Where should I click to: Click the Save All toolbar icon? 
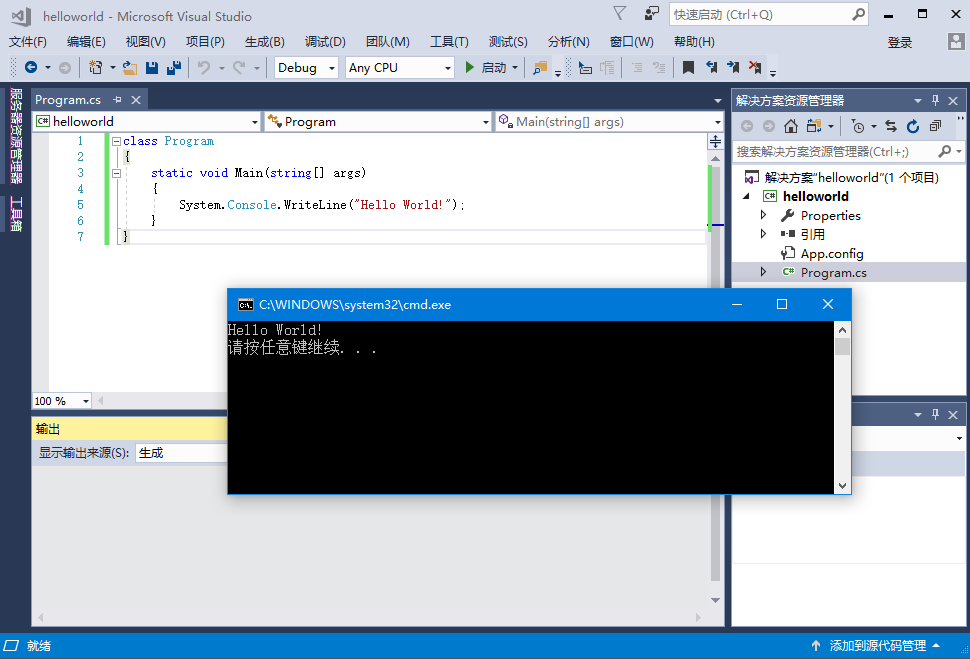pos(174,68)
